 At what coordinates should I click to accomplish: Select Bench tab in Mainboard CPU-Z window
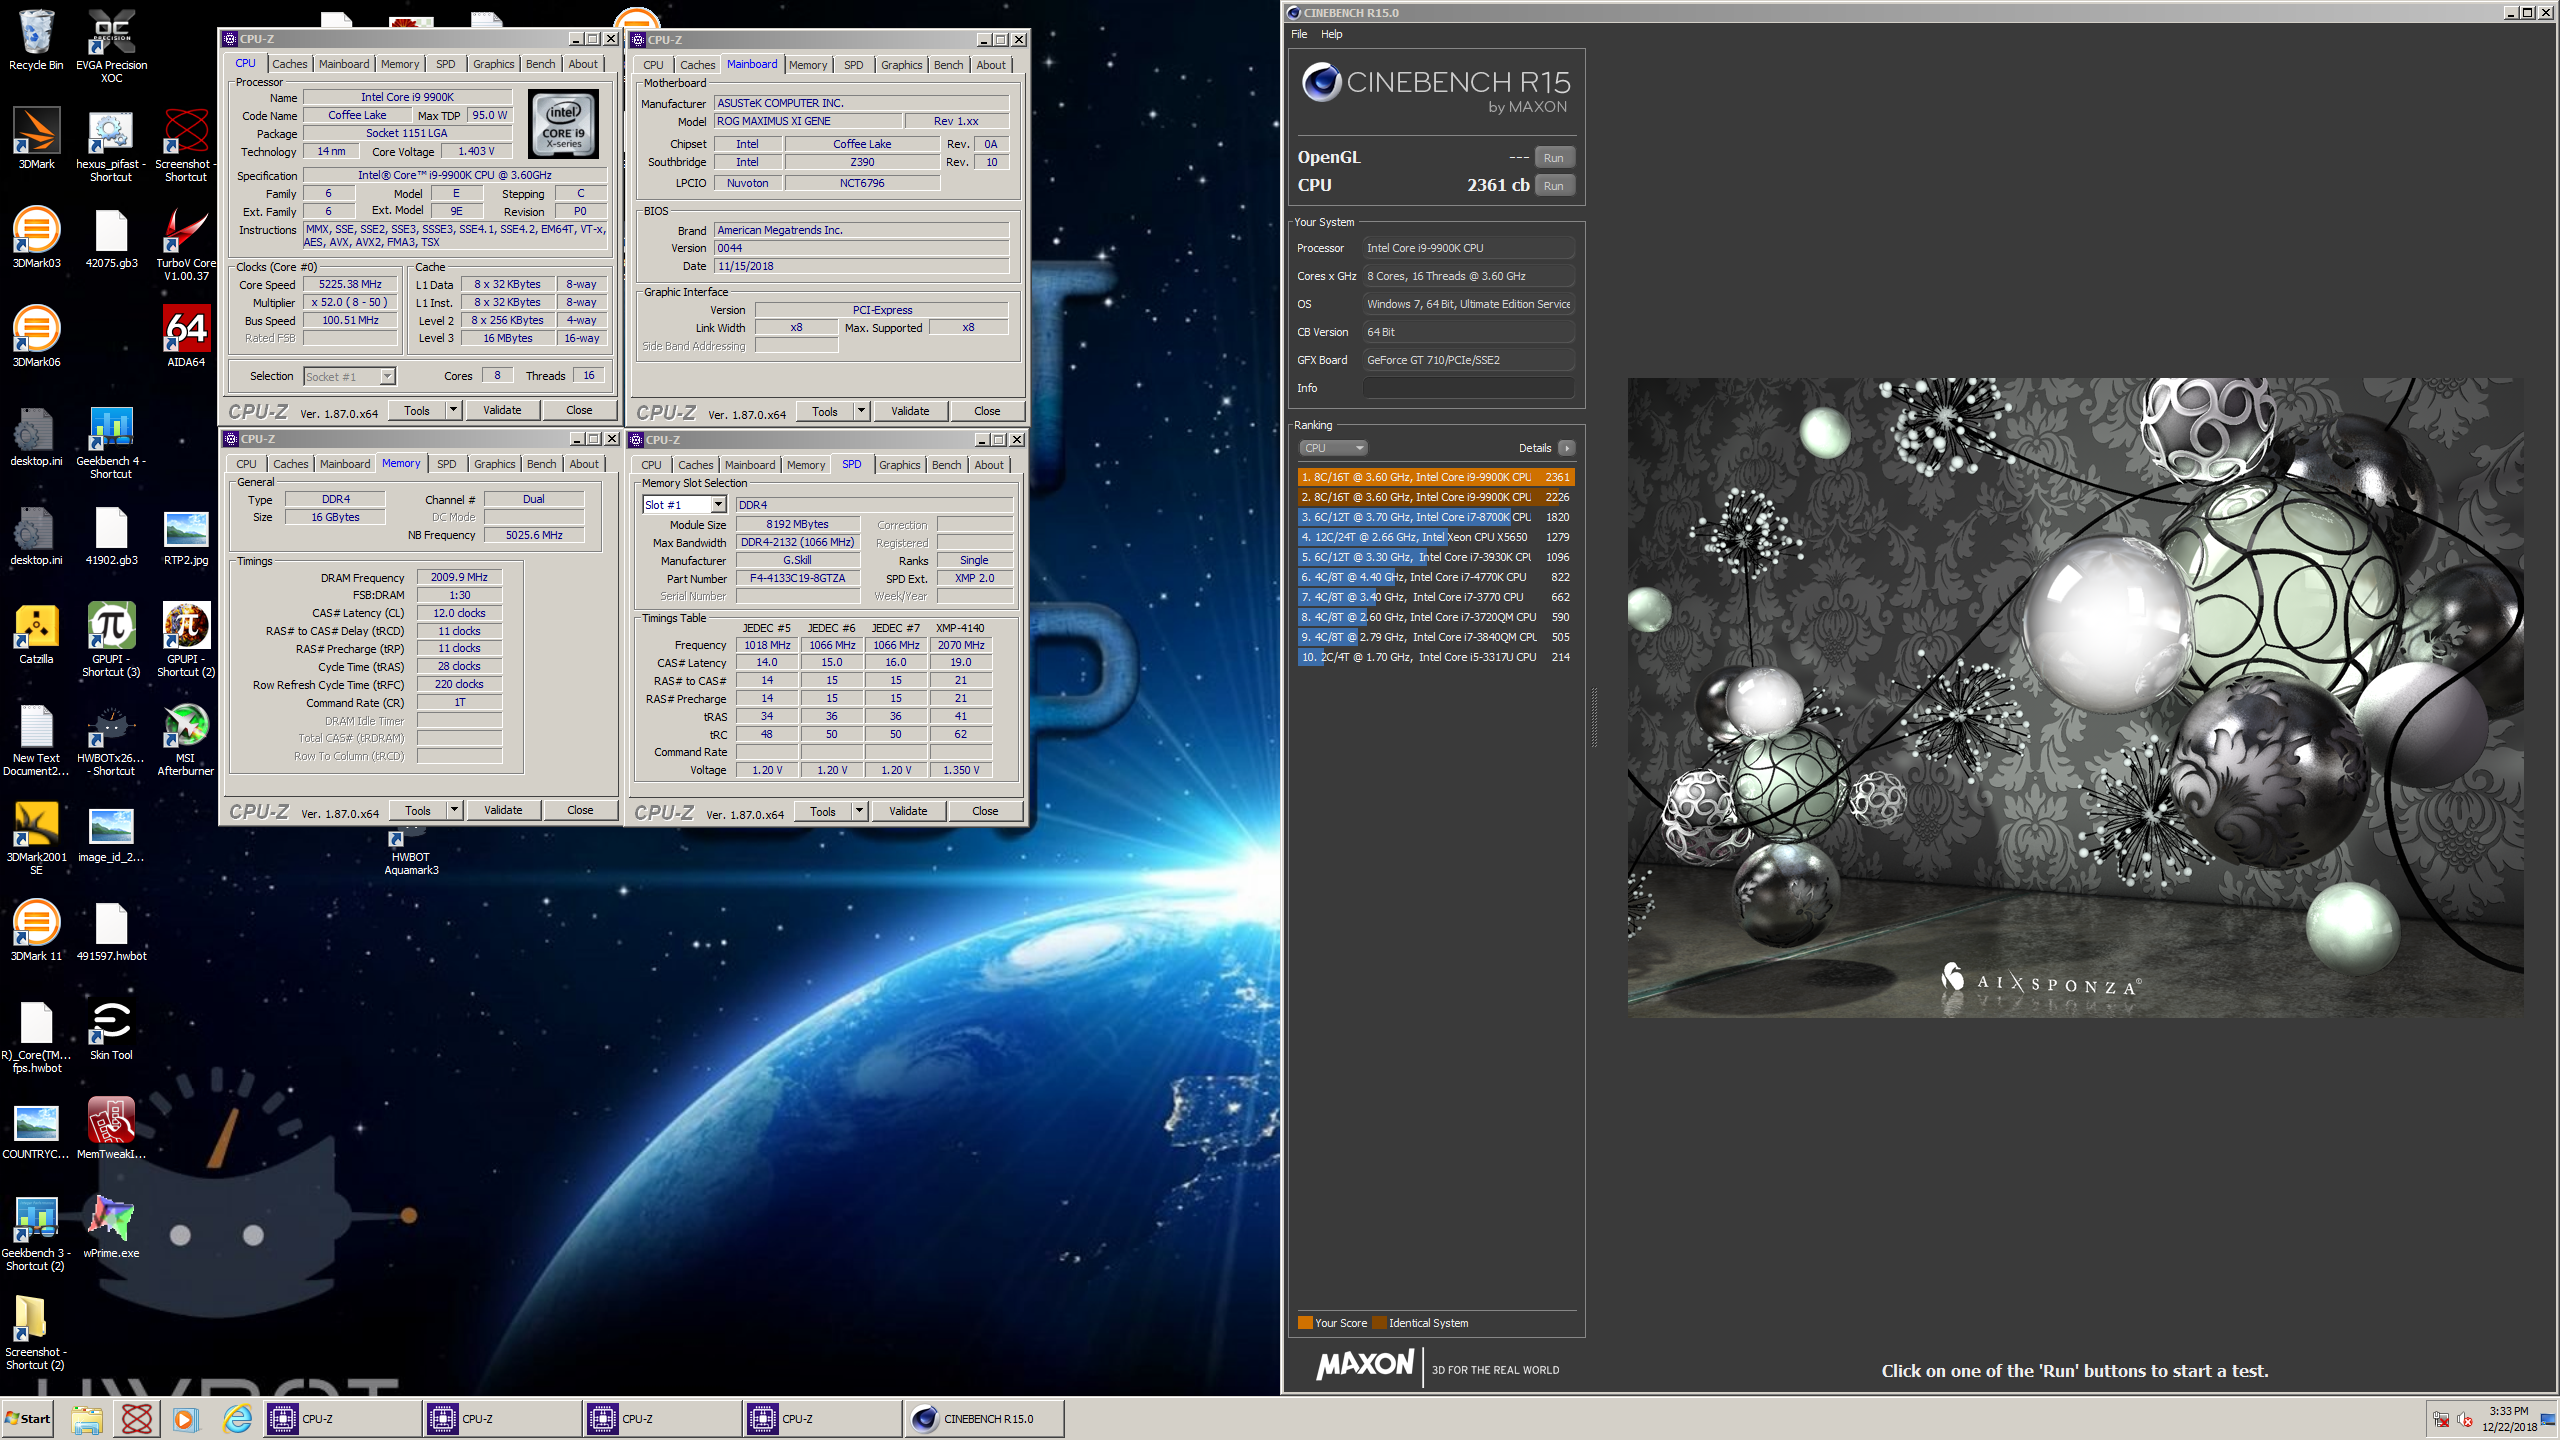tap(948, 65)
